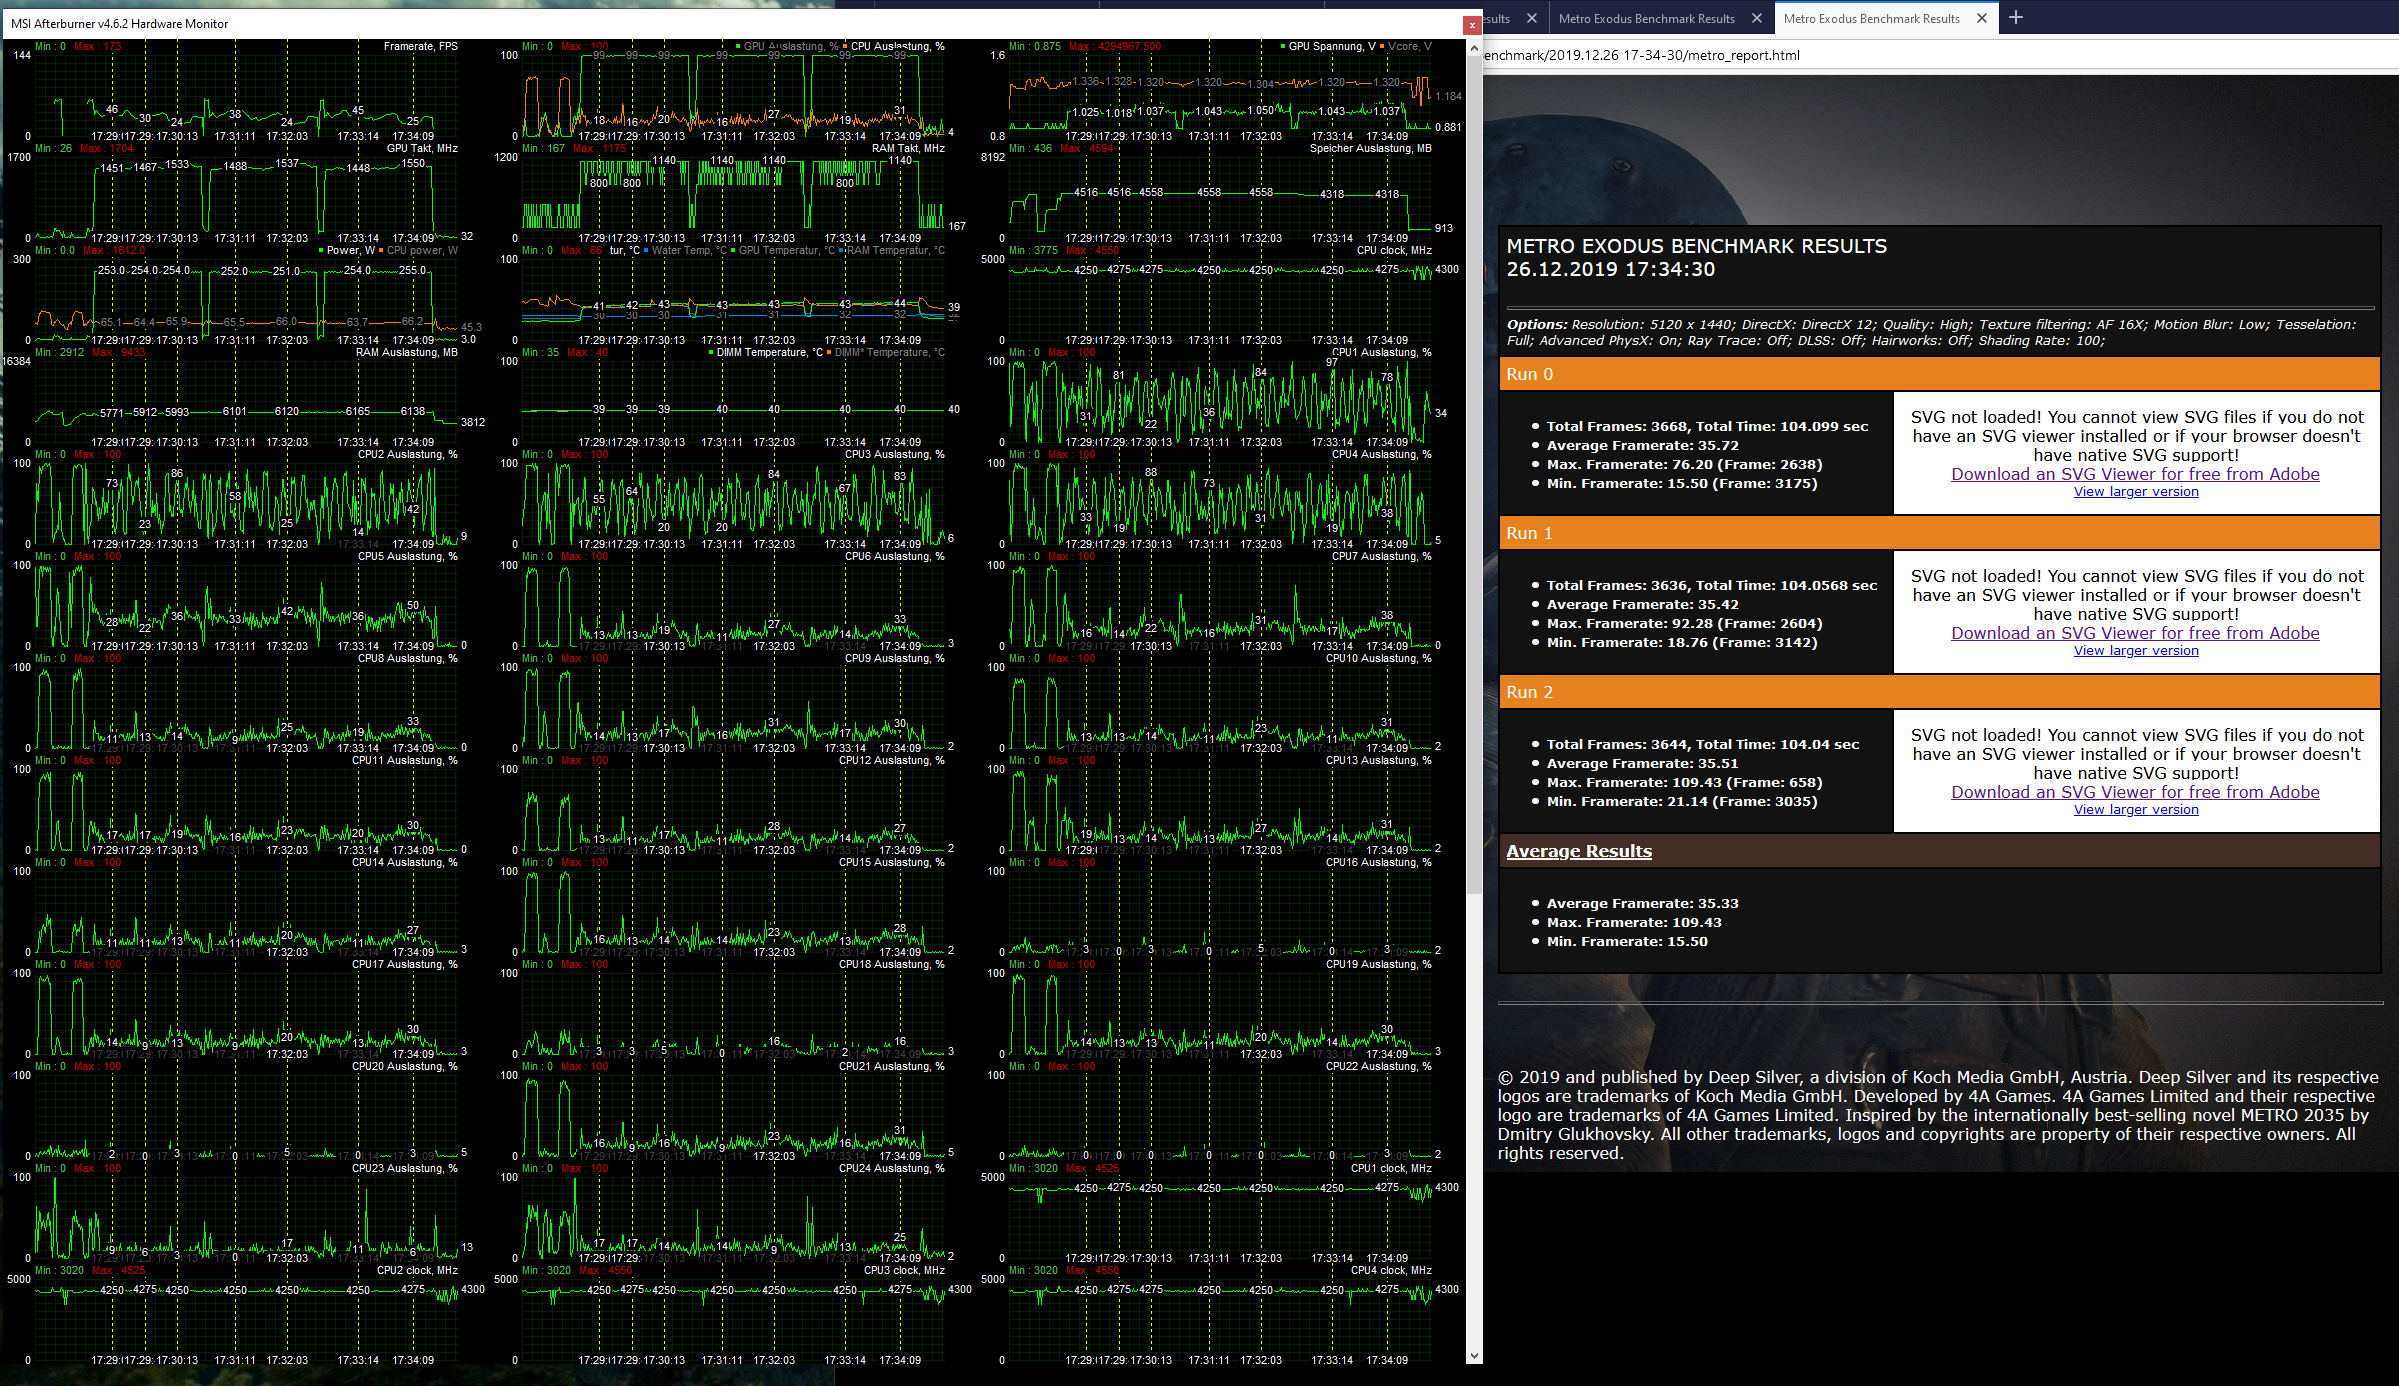This screenshot has height=1386, width=2399.
Task: Click Run 2 View larger version link
Action: point(2136,810)
